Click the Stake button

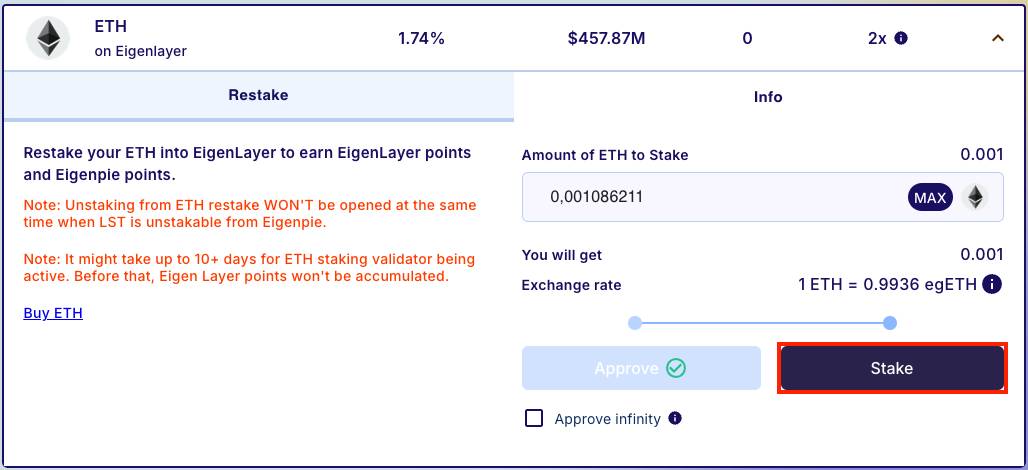892,368
